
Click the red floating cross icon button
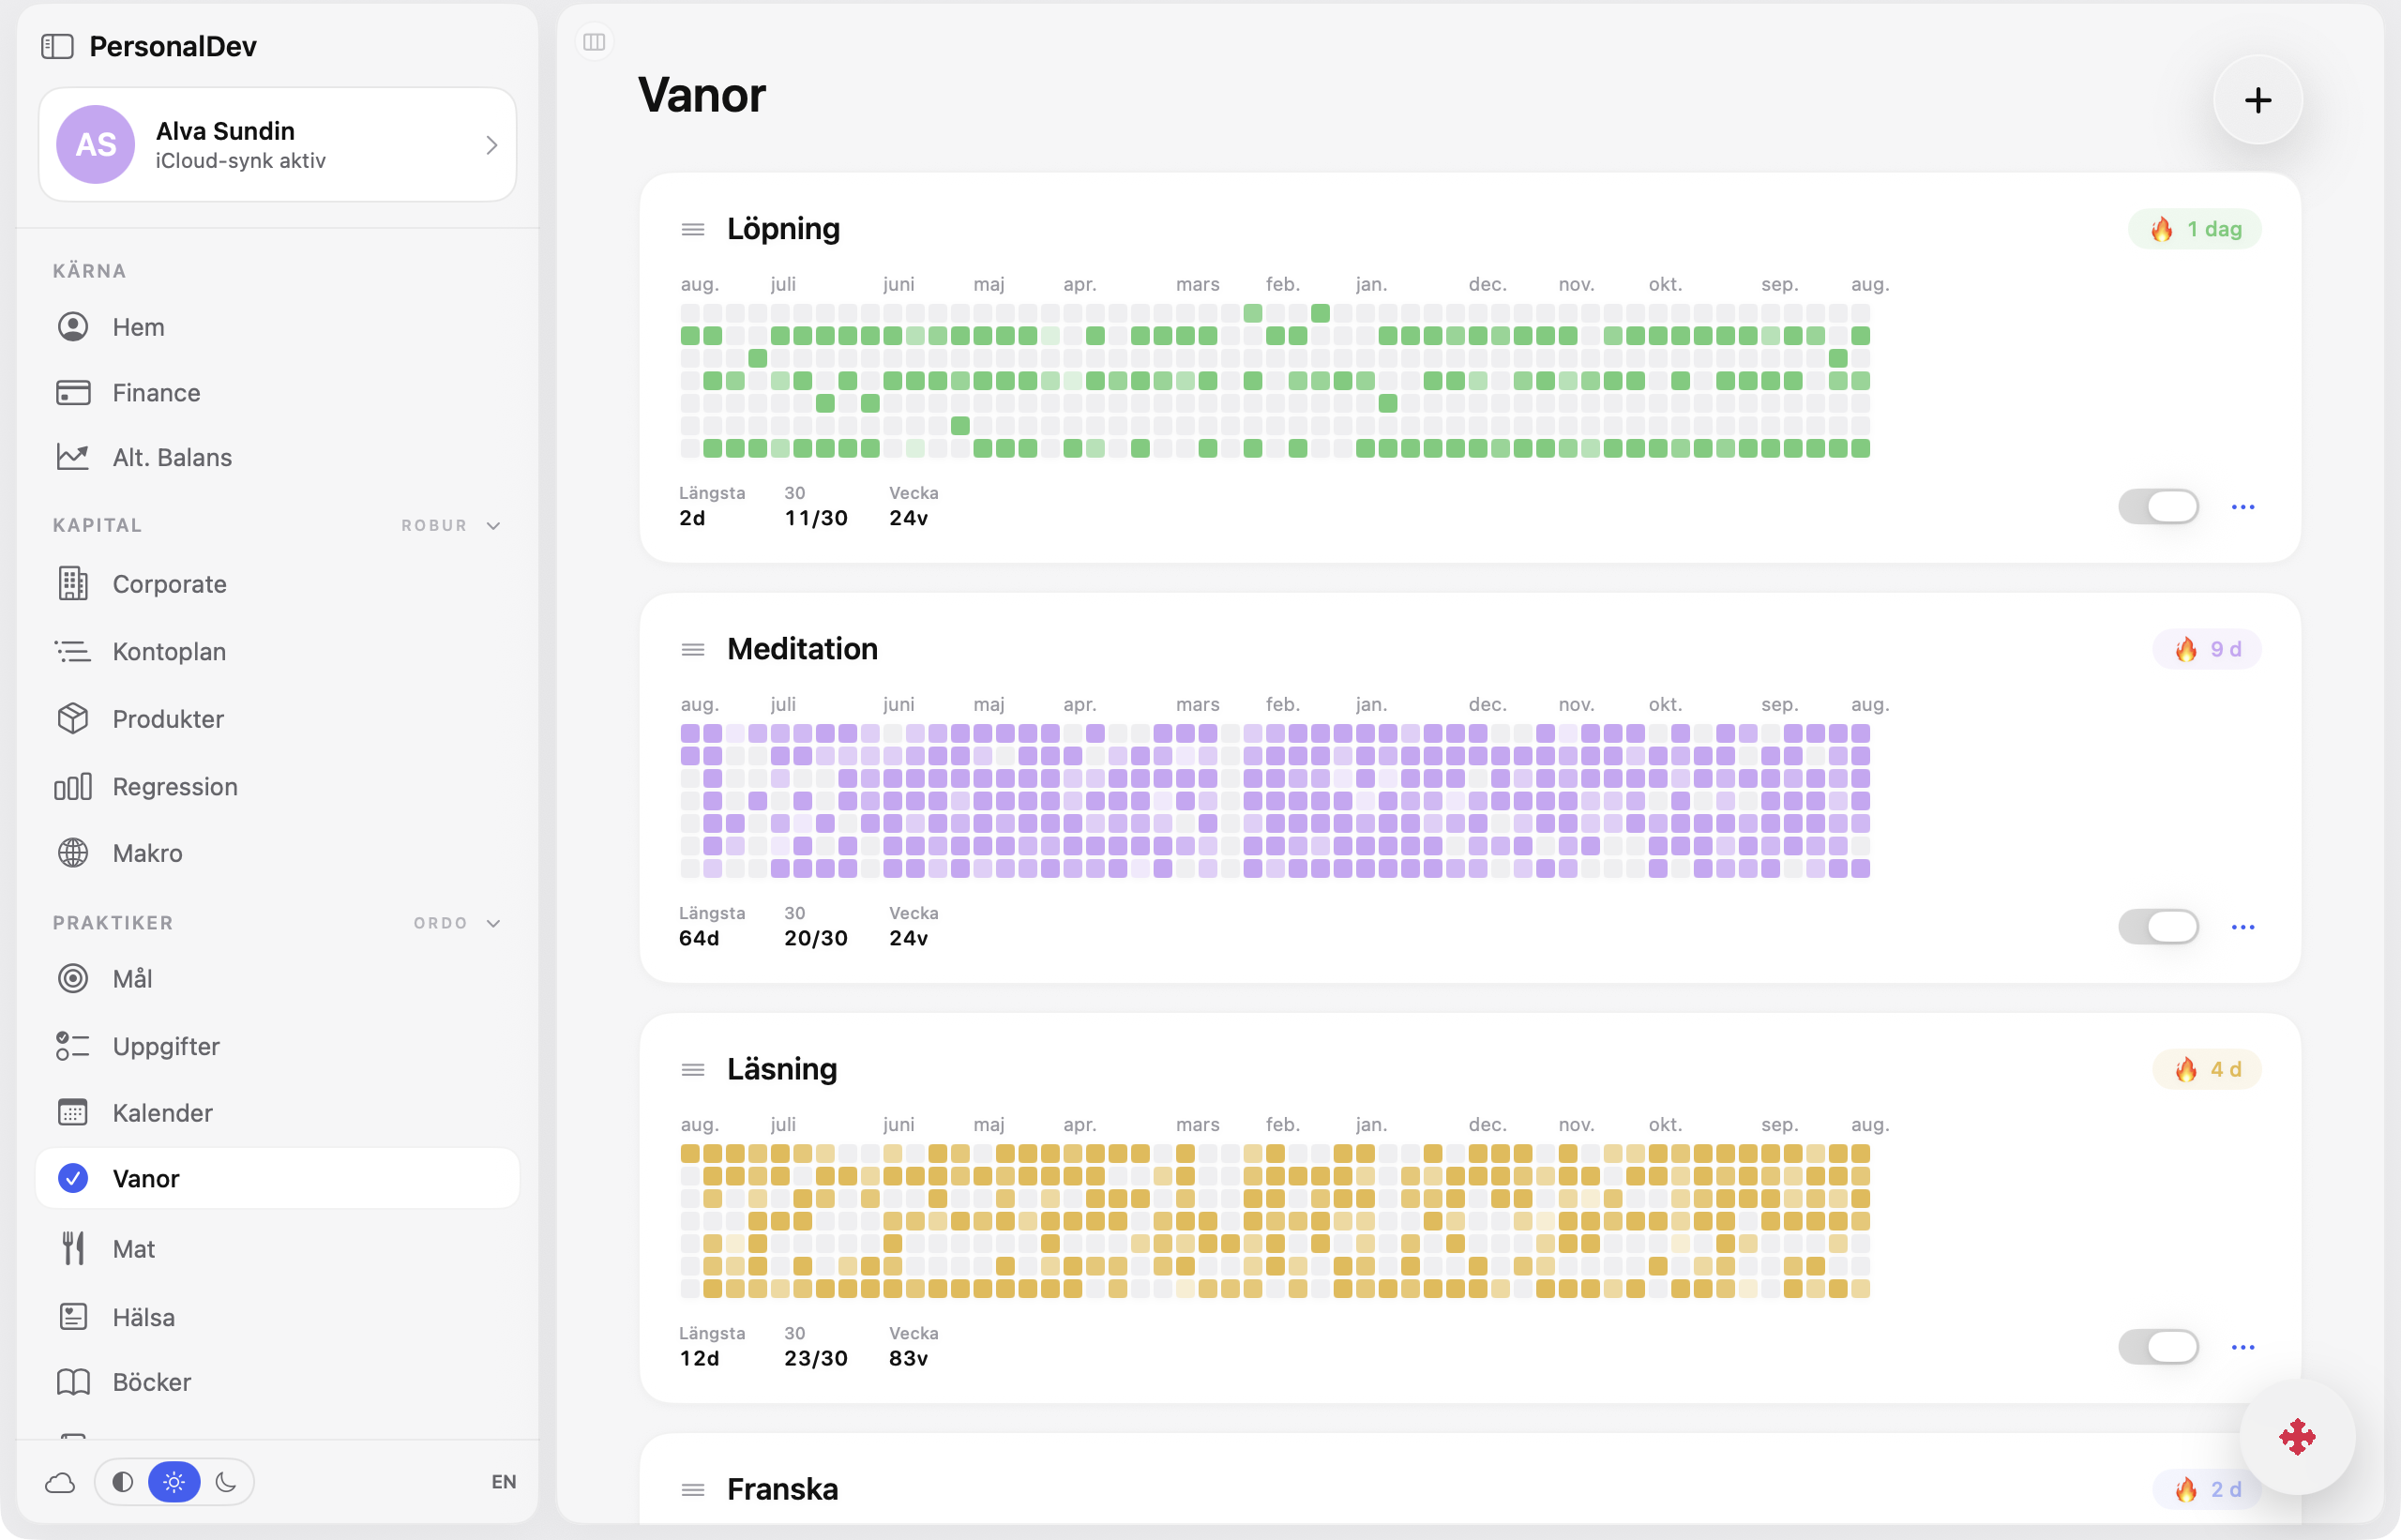tap(2296, 1437)
